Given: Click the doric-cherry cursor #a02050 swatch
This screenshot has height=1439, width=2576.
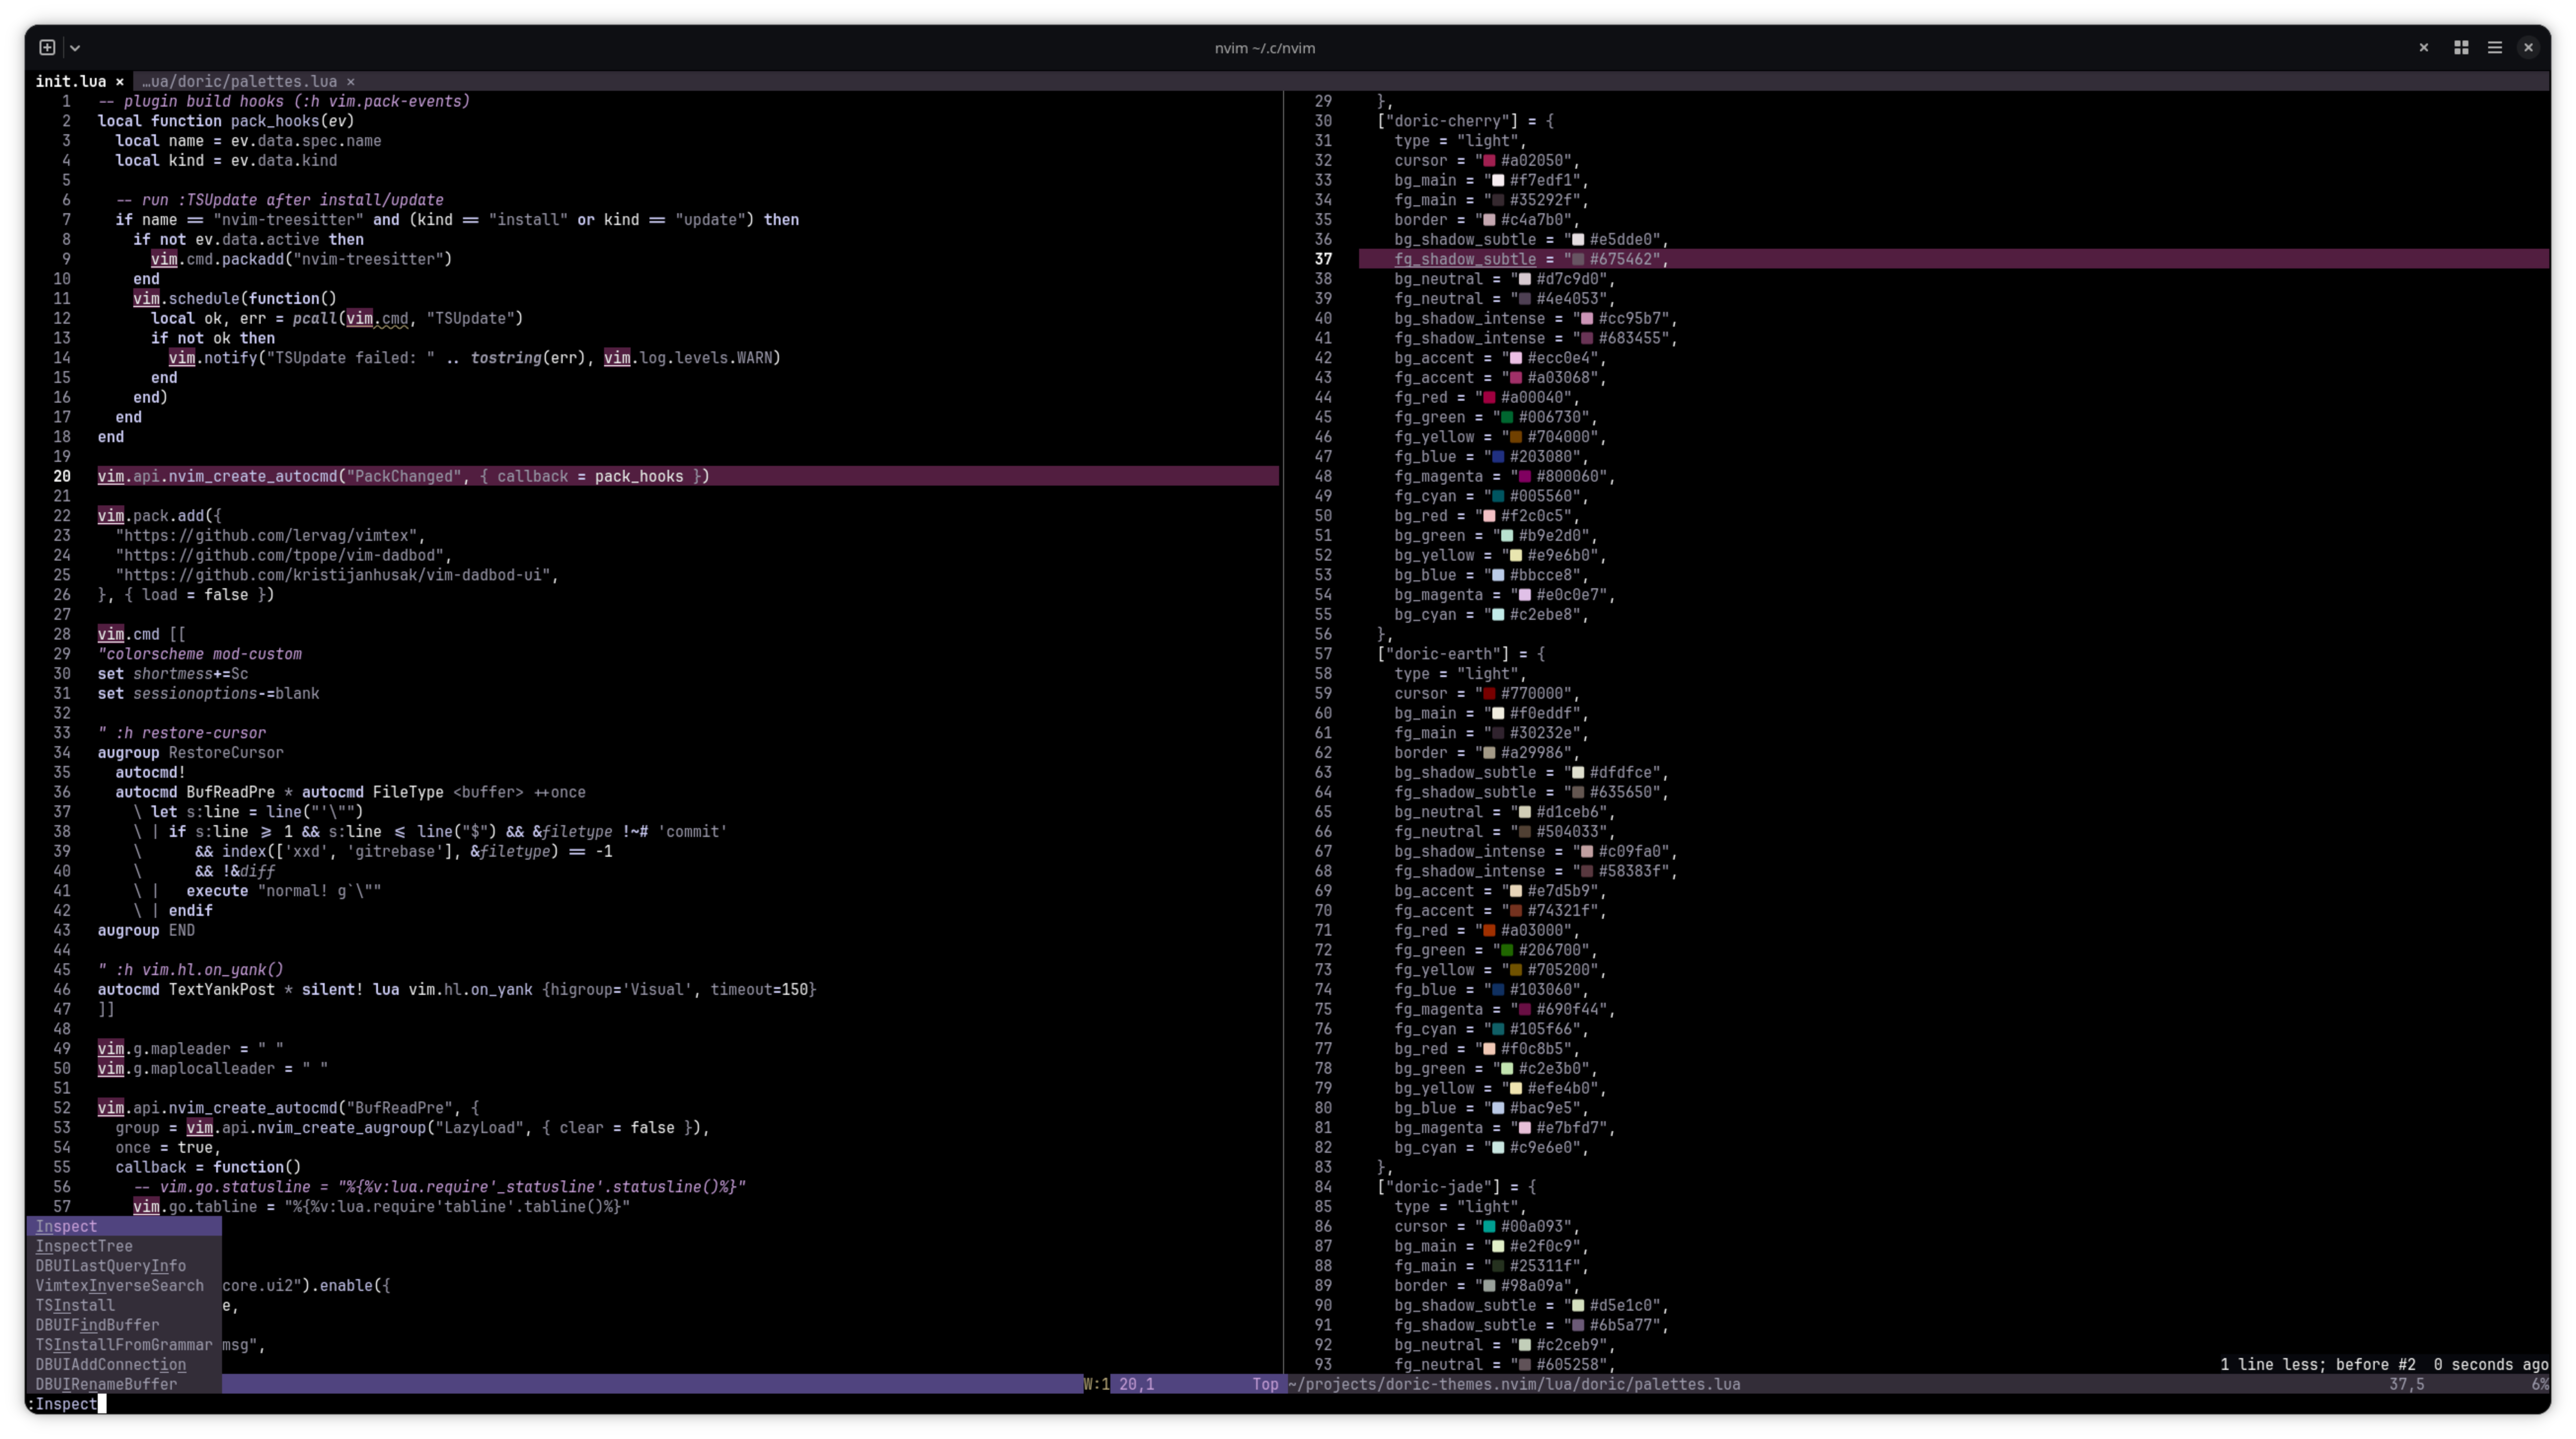Looking at the screenshot, I should pyautogui.click(x=1489, y=161).
